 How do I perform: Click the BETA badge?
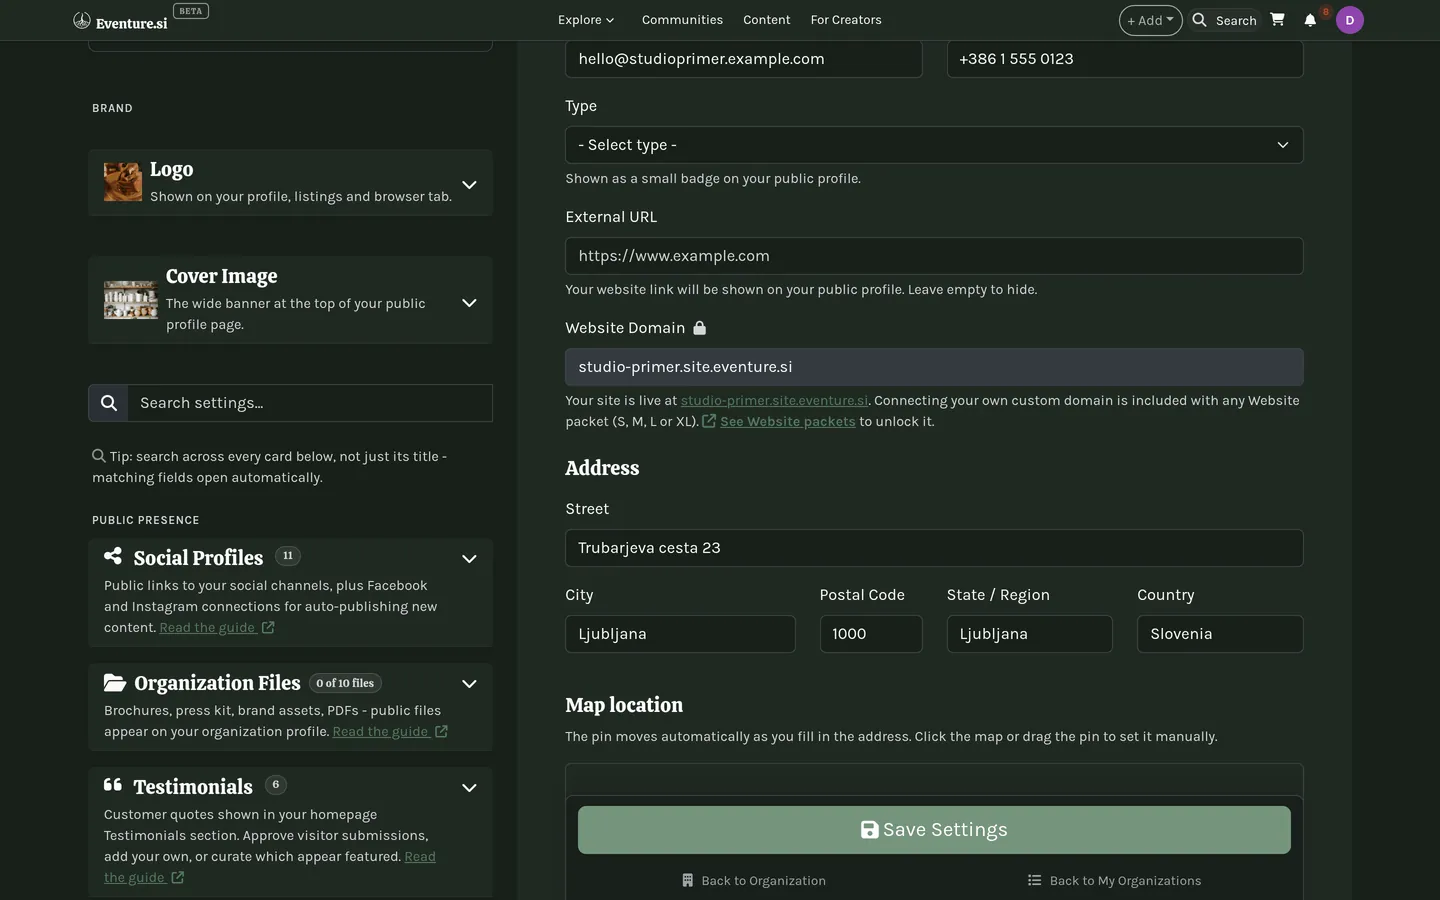pyautogui.click(x=190, y=12)
